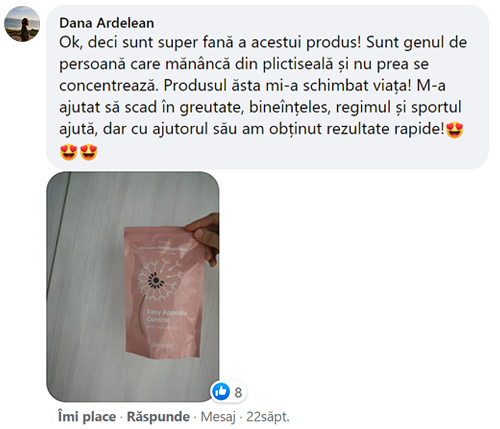Reply using the Răspunde link
500x429 pixels.
[158, 417]
